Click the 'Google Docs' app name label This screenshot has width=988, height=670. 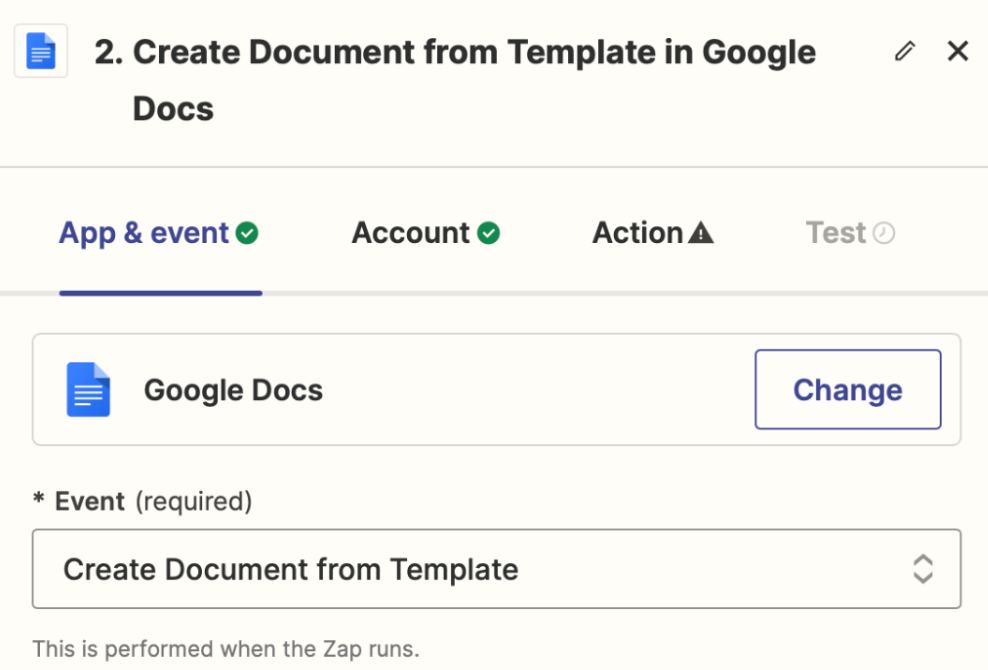click(x=234, y=390)
